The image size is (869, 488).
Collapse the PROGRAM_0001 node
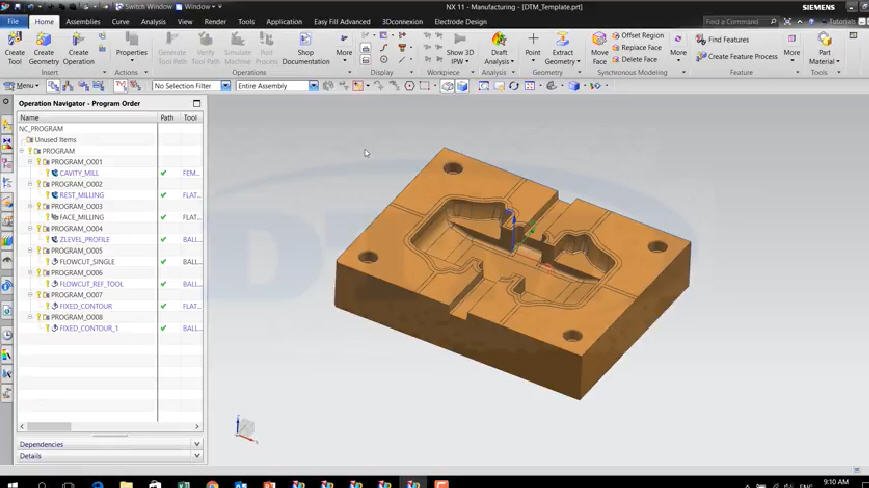point(30,162)
